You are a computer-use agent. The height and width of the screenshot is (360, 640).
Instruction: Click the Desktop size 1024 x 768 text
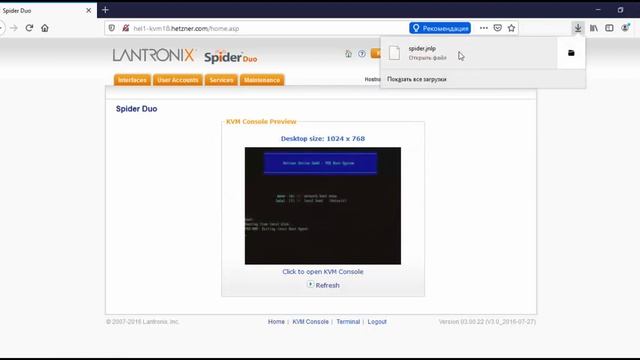click(x=323, y=139)
